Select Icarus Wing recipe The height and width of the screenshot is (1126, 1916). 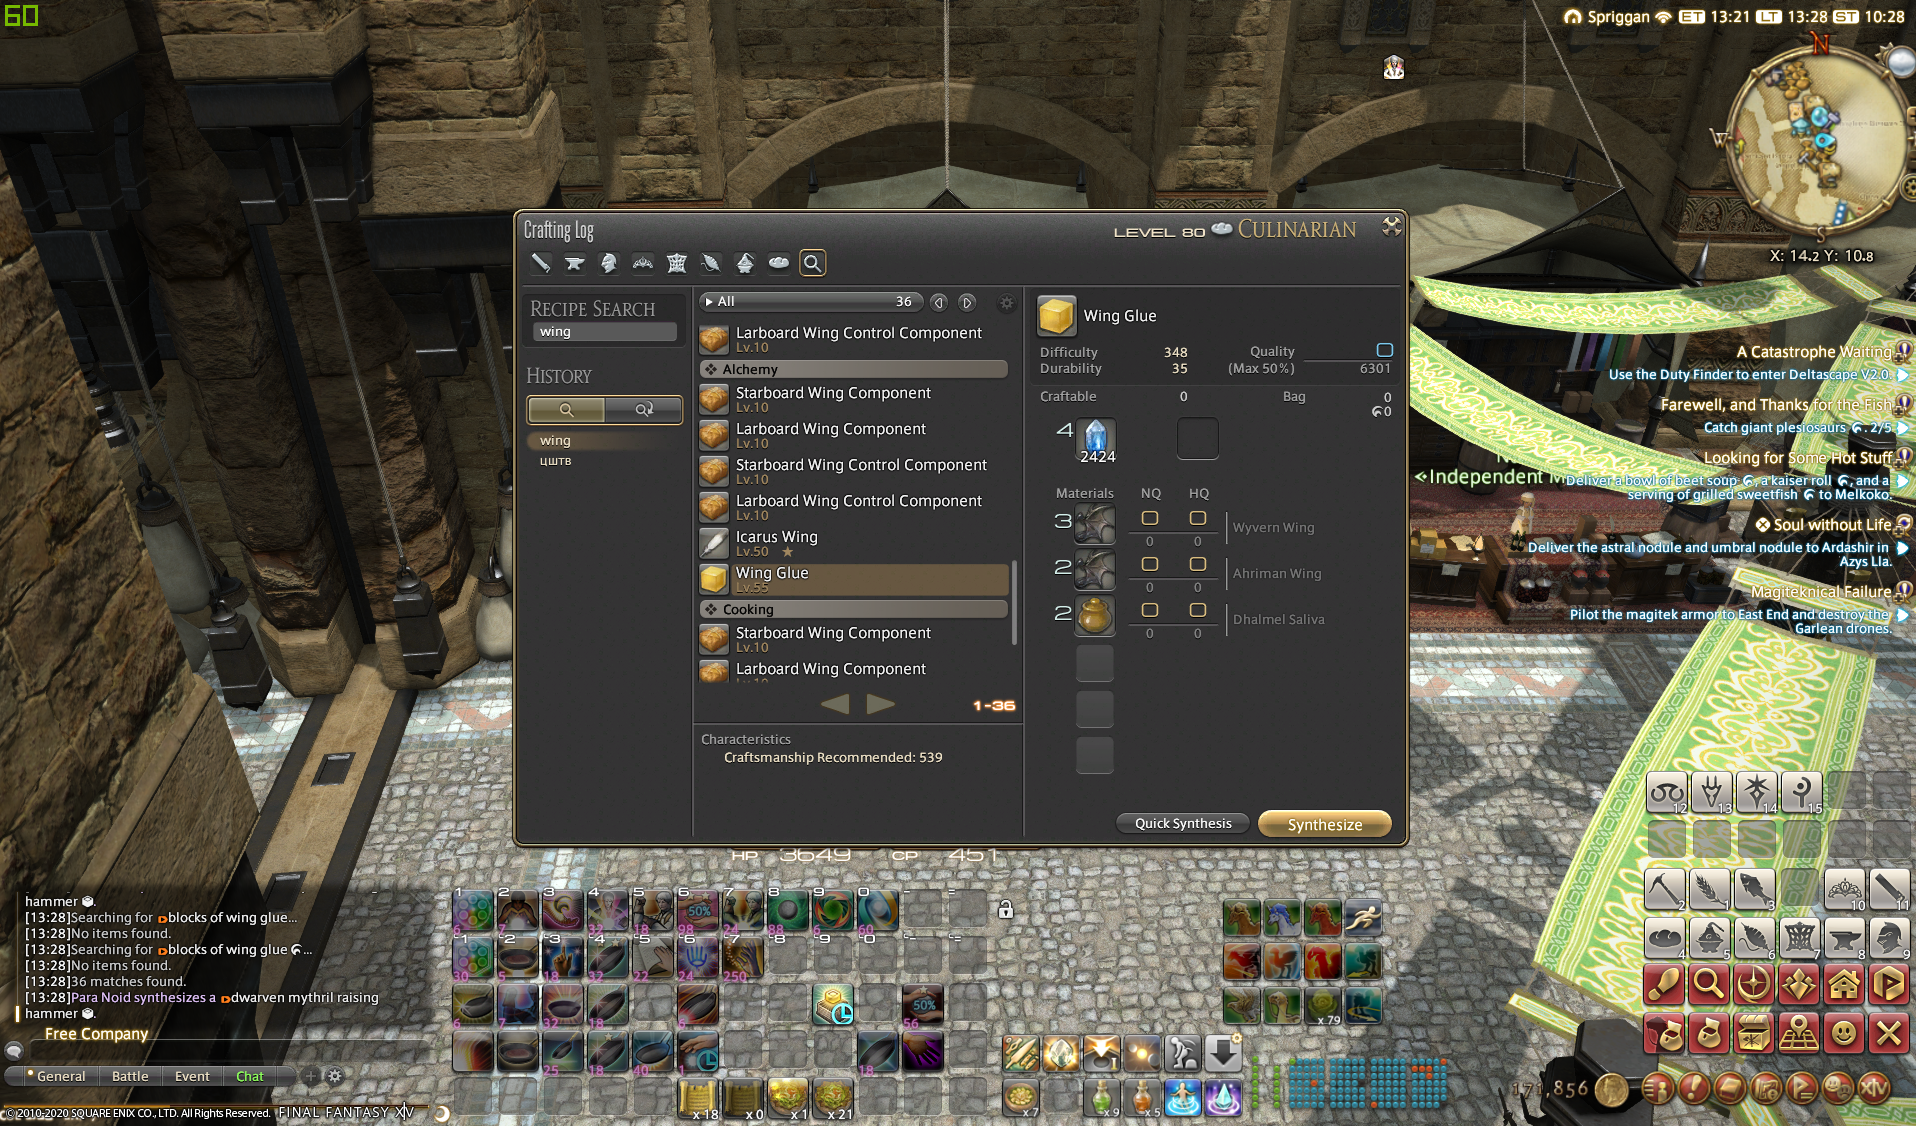click(x=853, y=543)
